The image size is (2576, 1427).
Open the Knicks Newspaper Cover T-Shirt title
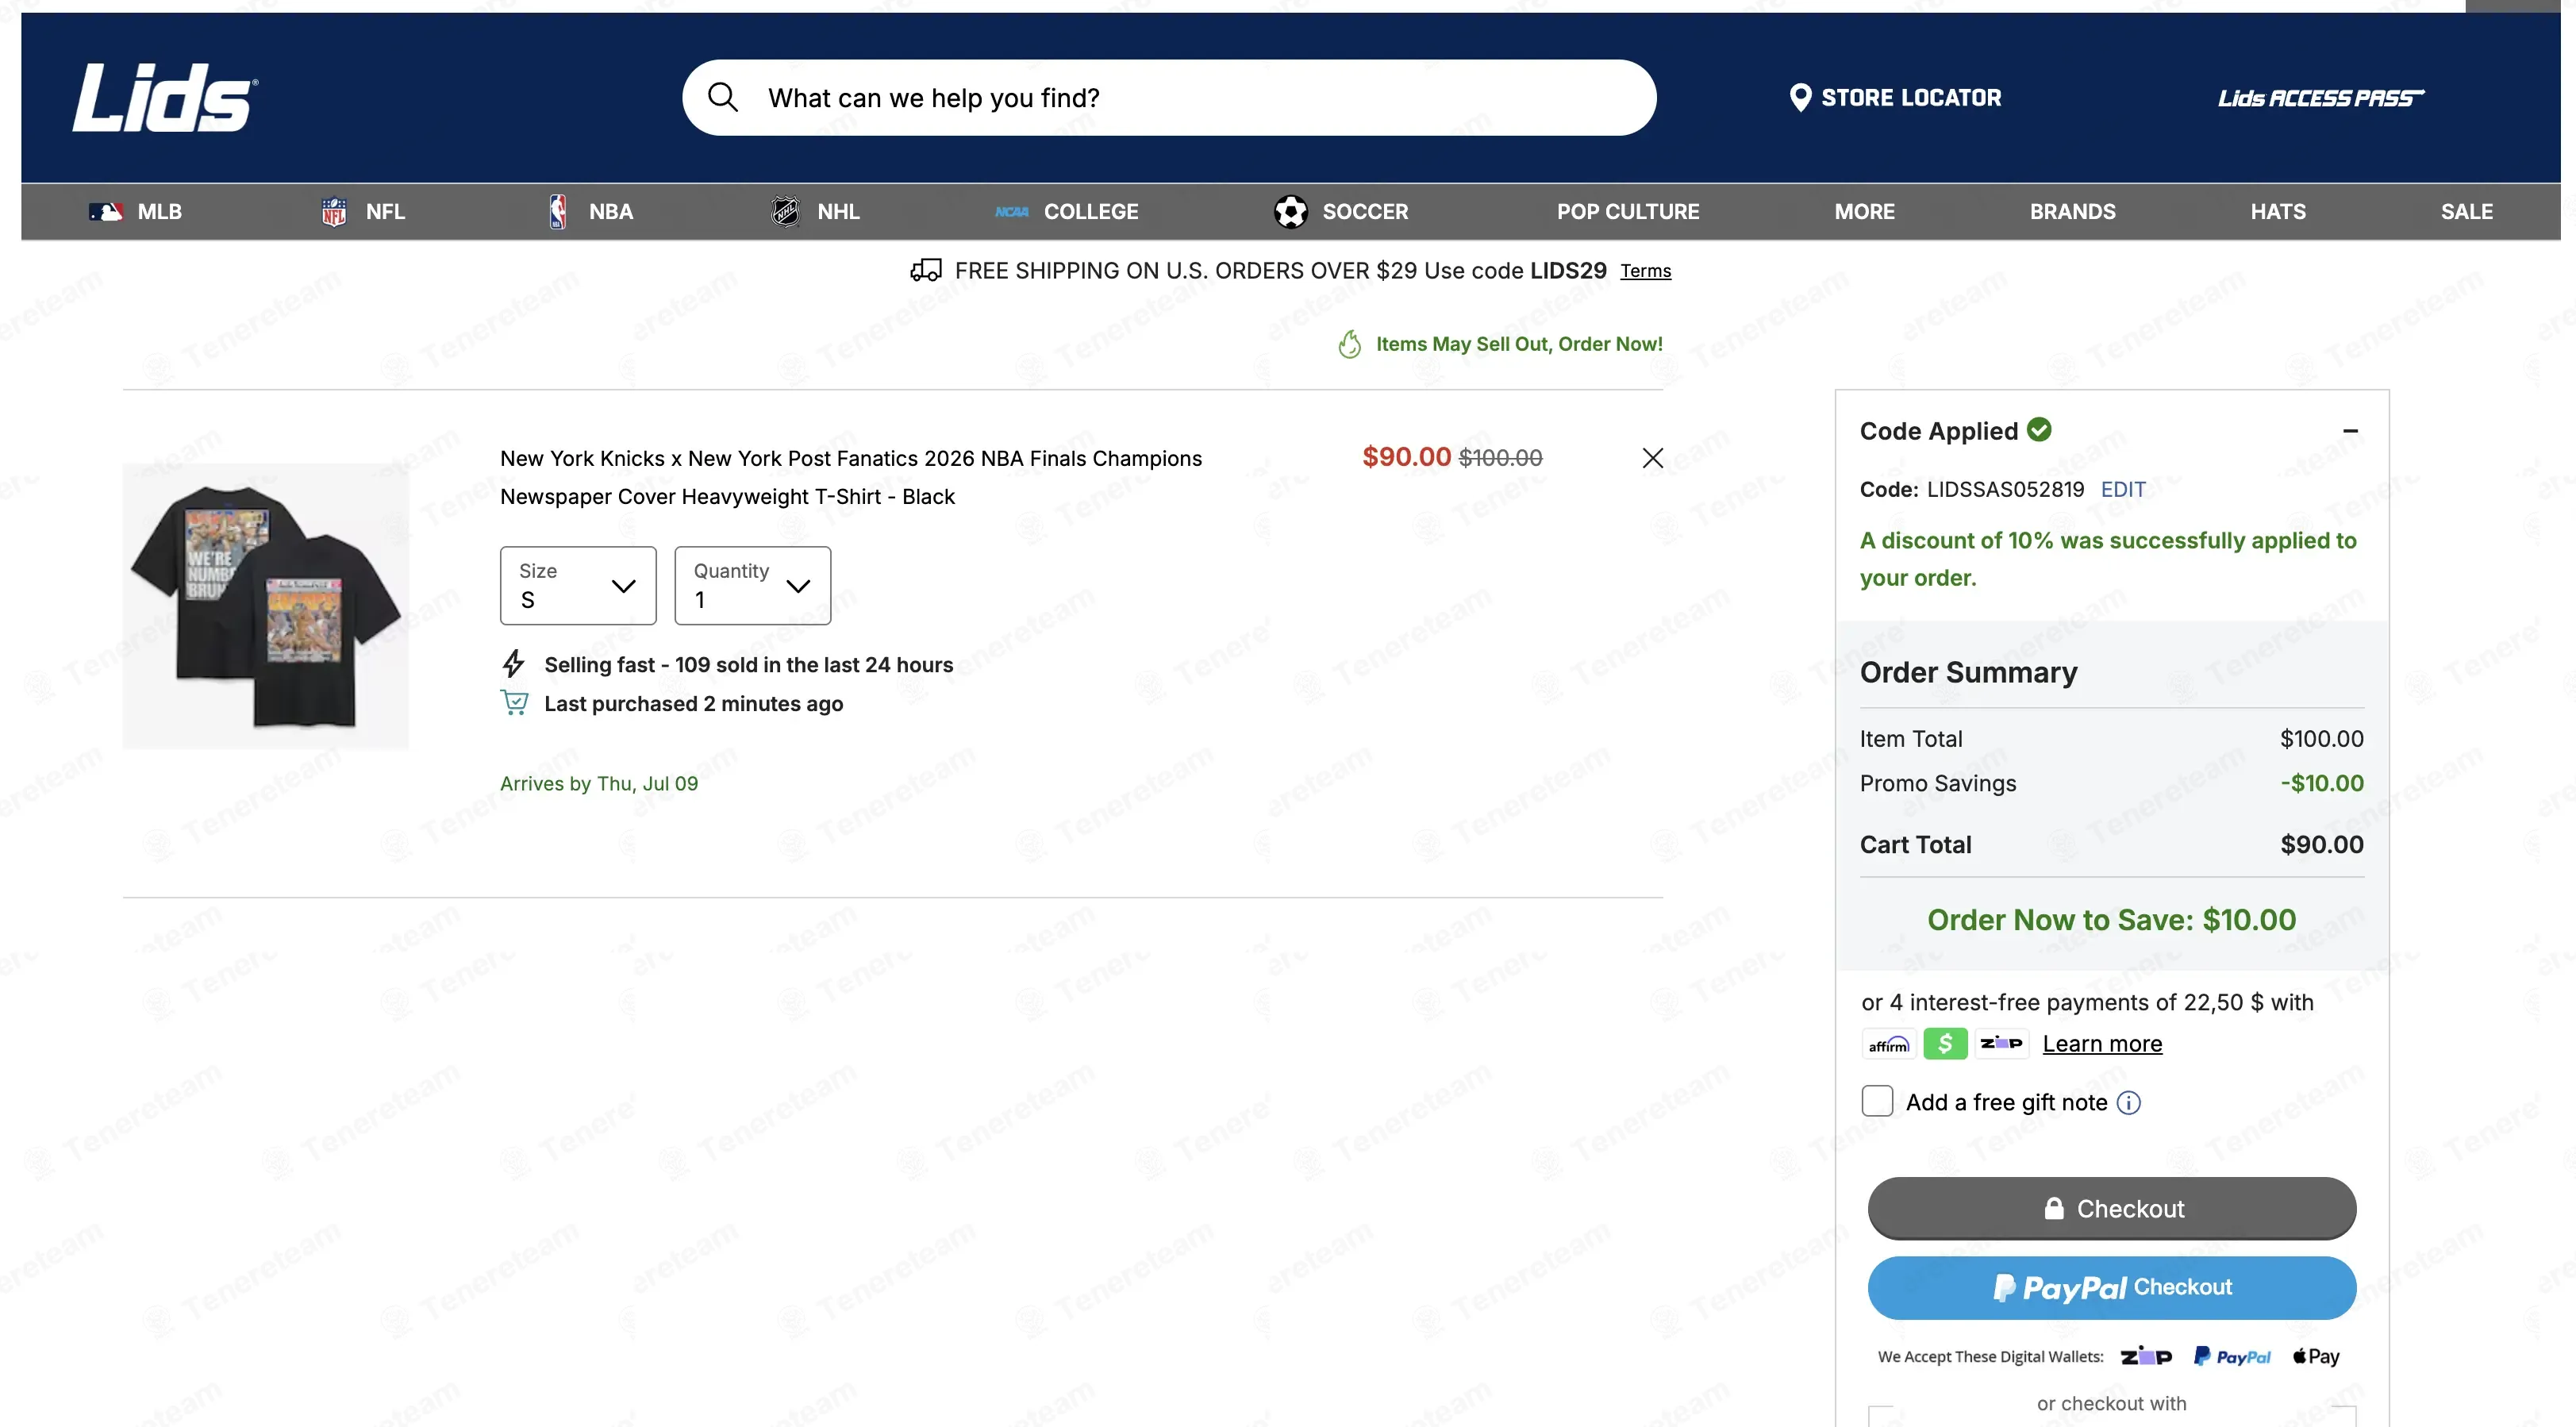pos(851,477)
